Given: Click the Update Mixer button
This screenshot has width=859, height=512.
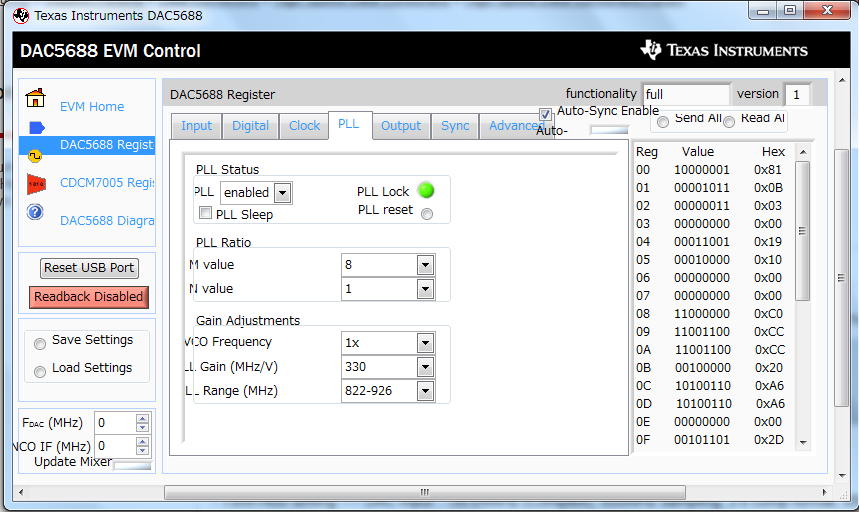Looking at the screenshot, I should 132,465.
